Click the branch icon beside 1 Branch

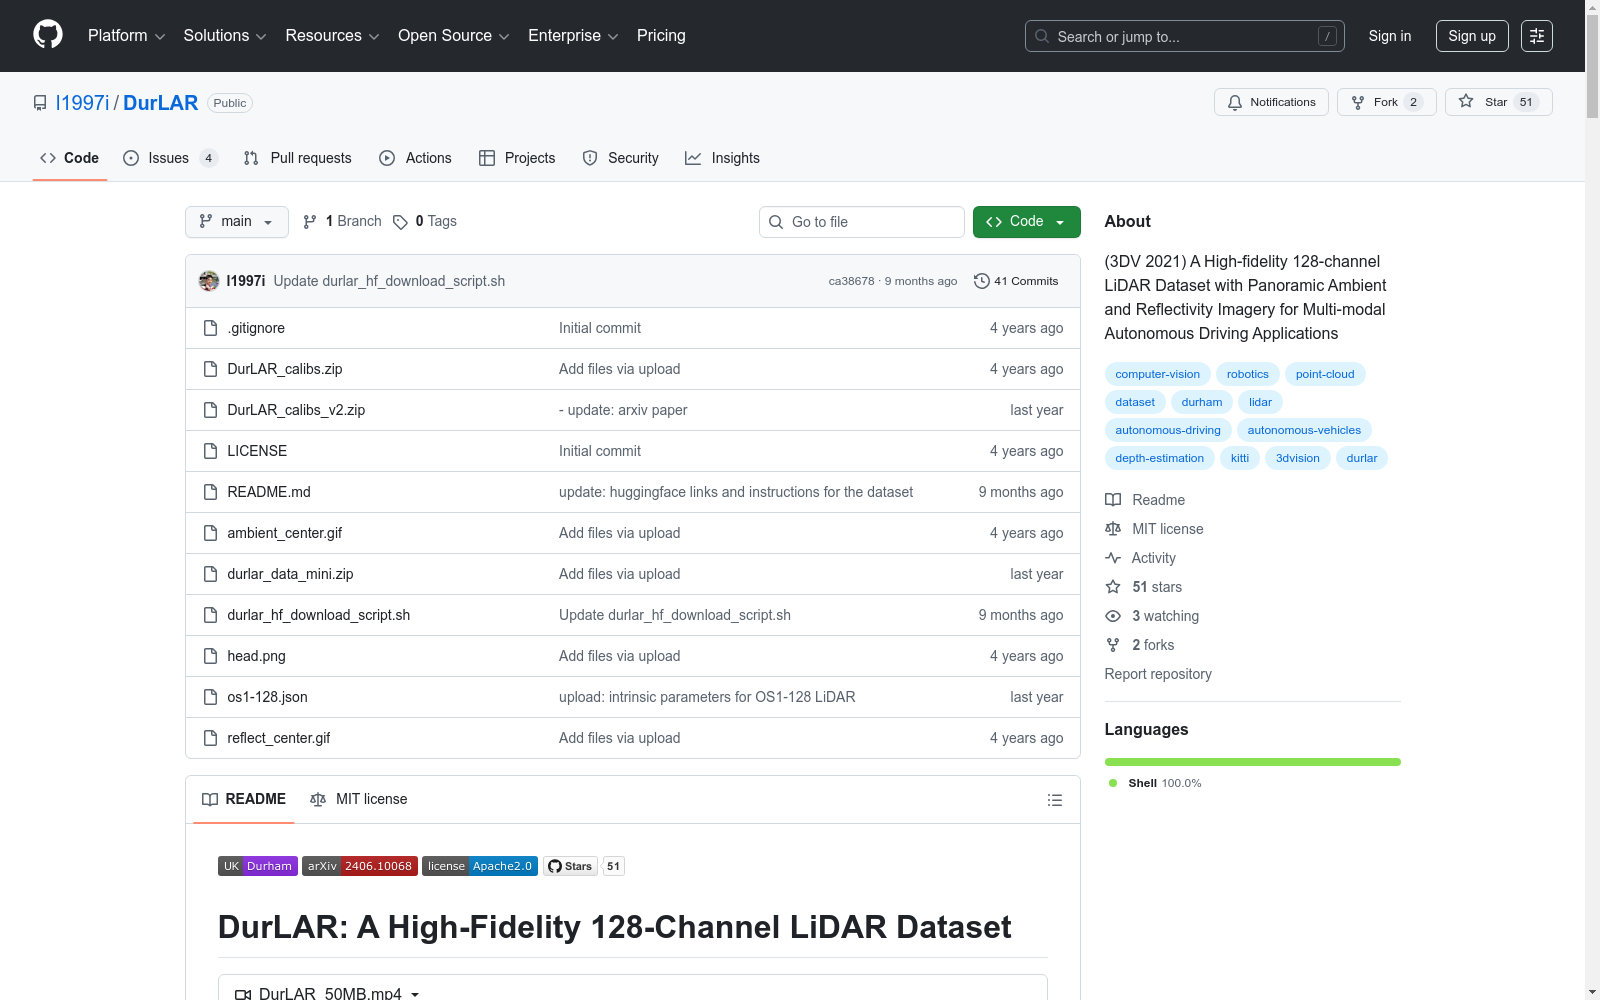pyautogui.click(x=310, y=222)
